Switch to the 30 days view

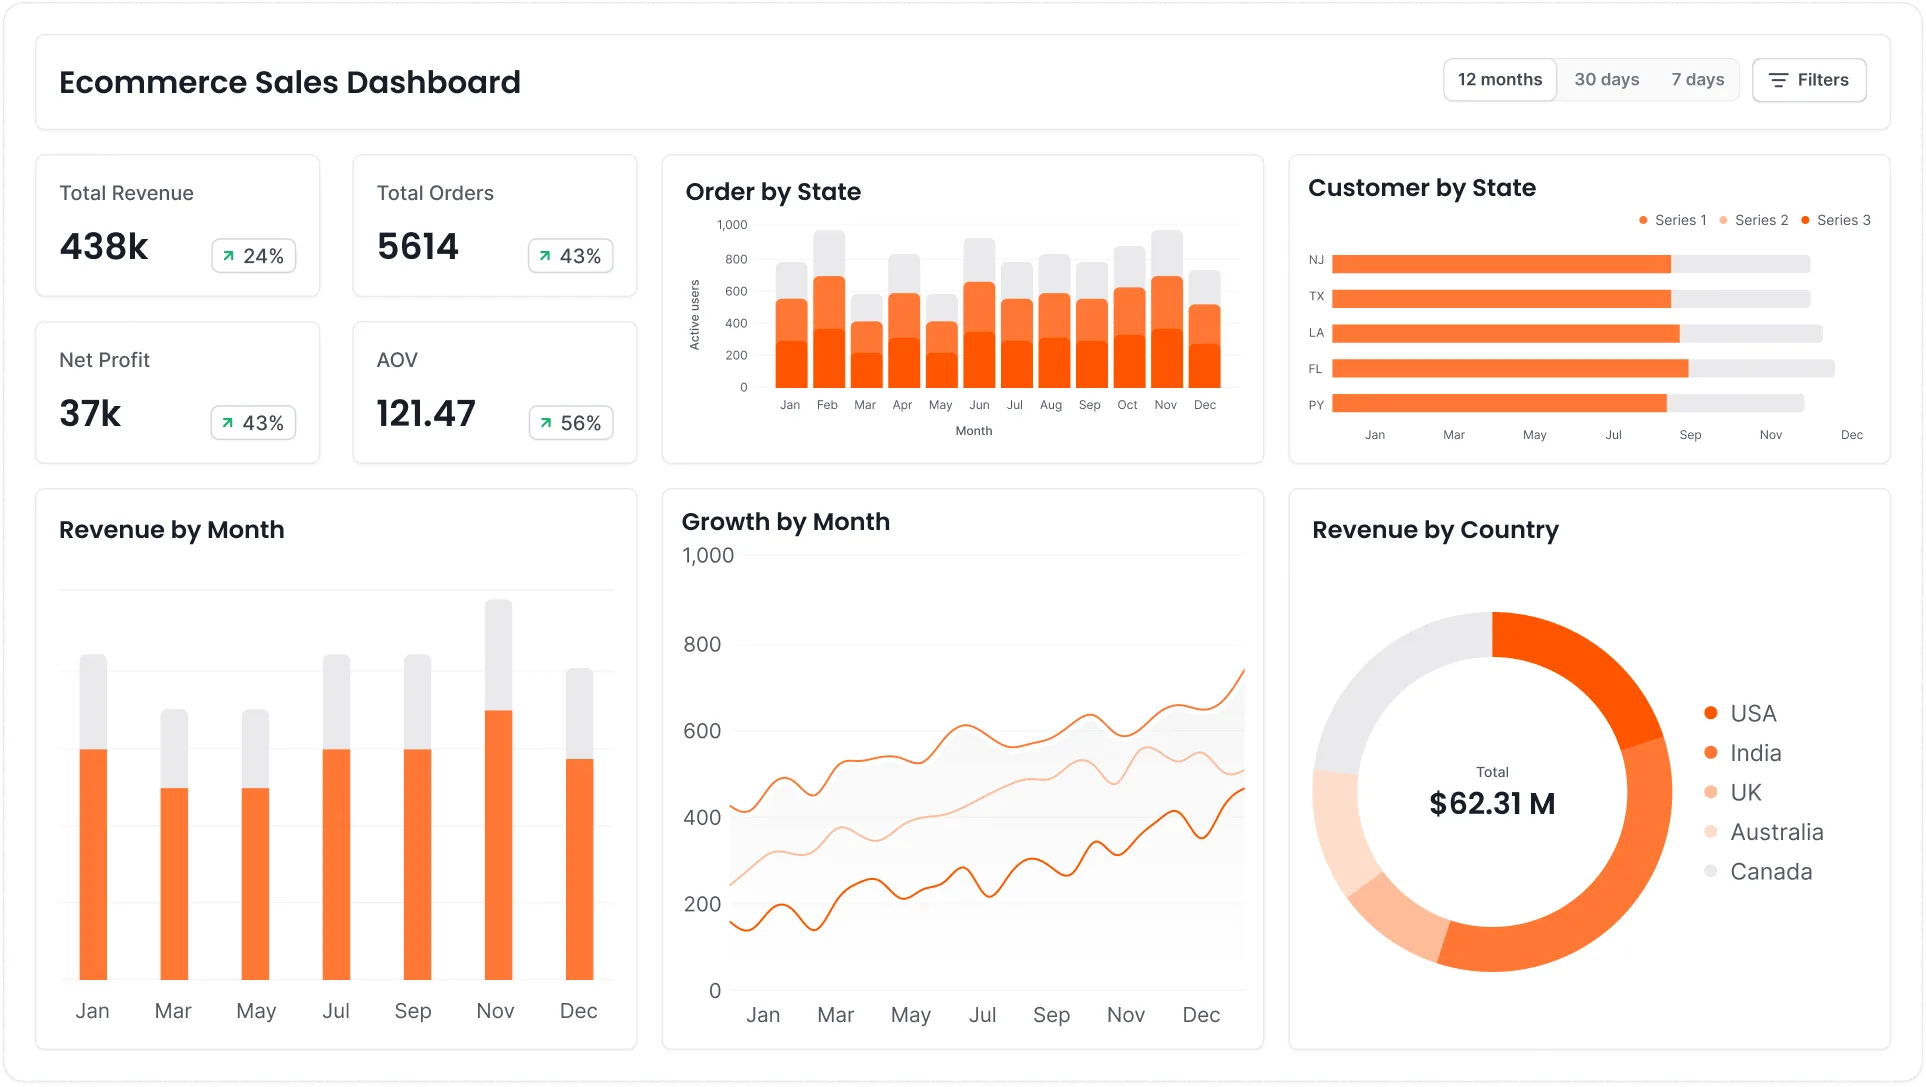(1606, 79)
